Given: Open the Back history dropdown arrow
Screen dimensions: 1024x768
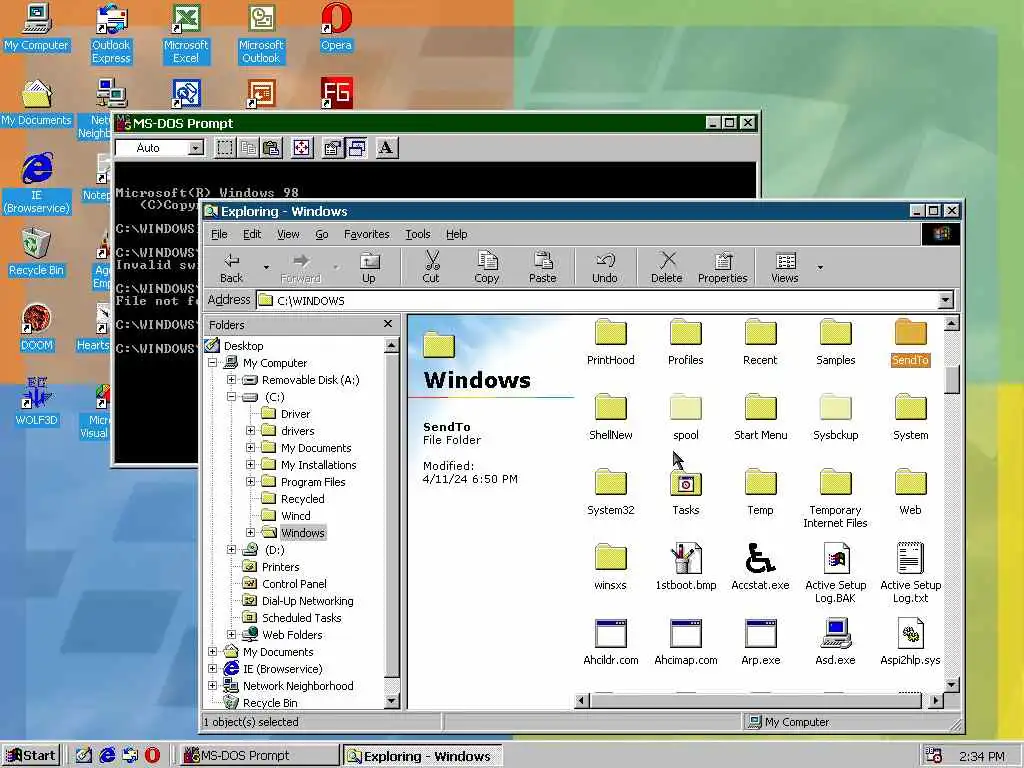Looking at the screenshot, I should [266, 268].
